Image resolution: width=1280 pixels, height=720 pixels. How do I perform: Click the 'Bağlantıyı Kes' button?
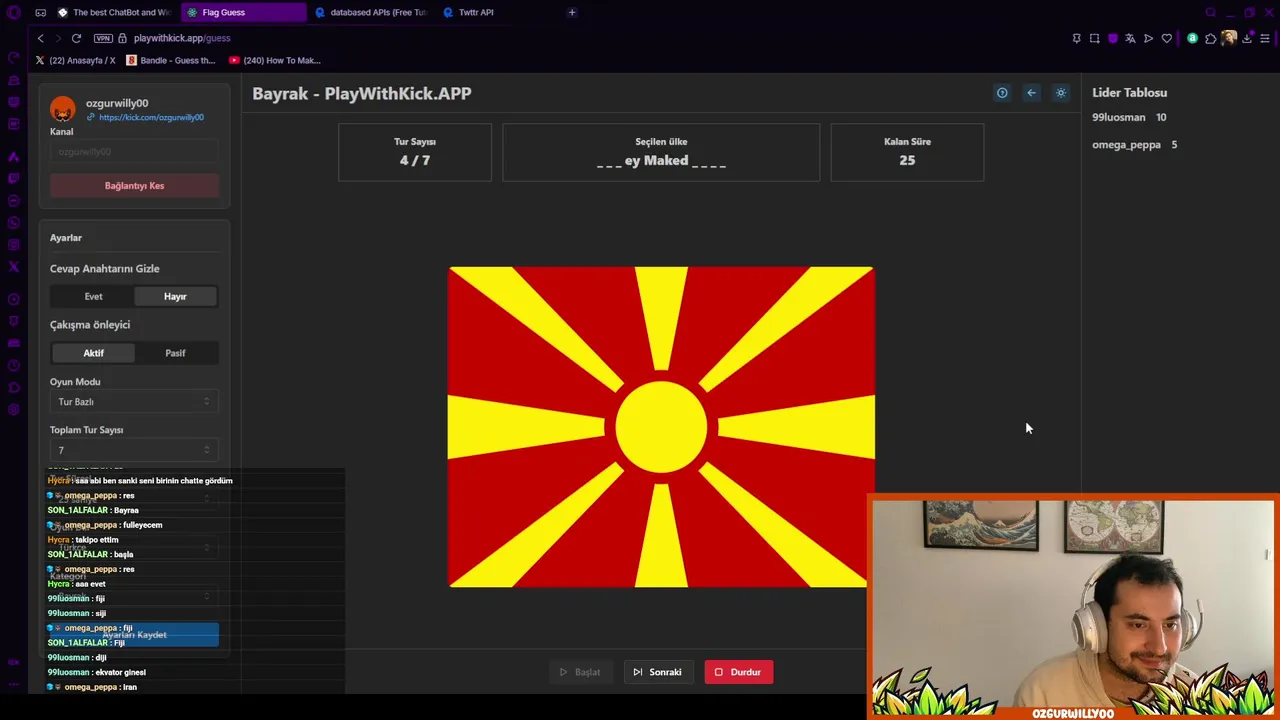(x=134, y=185)
